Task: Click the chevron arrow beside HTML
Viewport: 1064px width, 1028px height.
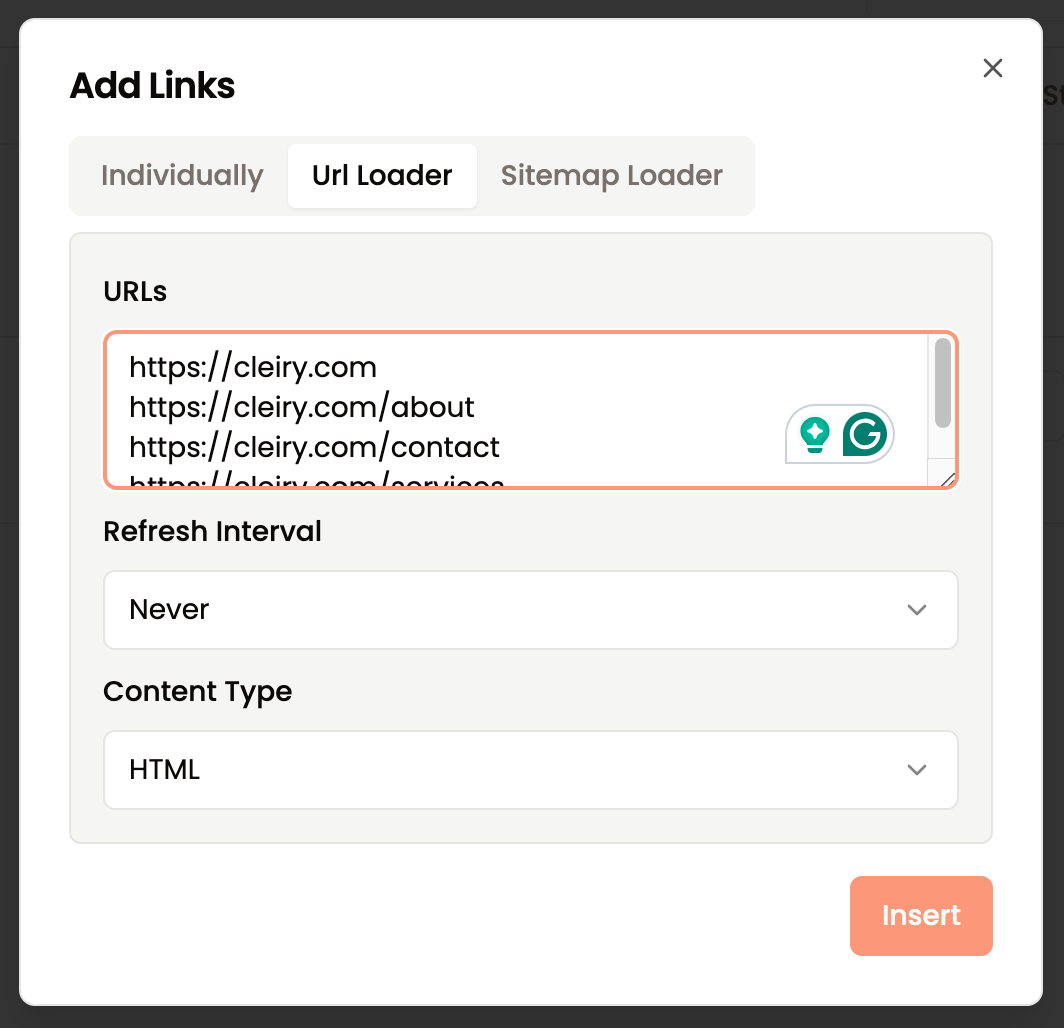Action: pyautogui.click(x=917, y=770)
